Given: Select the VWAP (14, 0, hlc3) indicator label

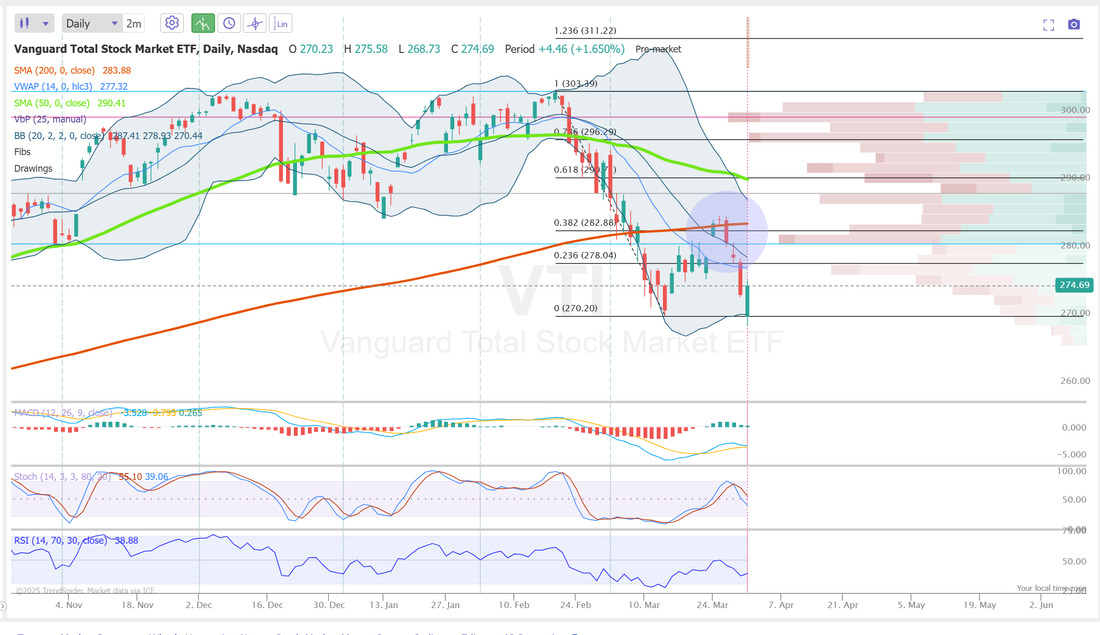Looking at the screenshot, I should point(53,86).
